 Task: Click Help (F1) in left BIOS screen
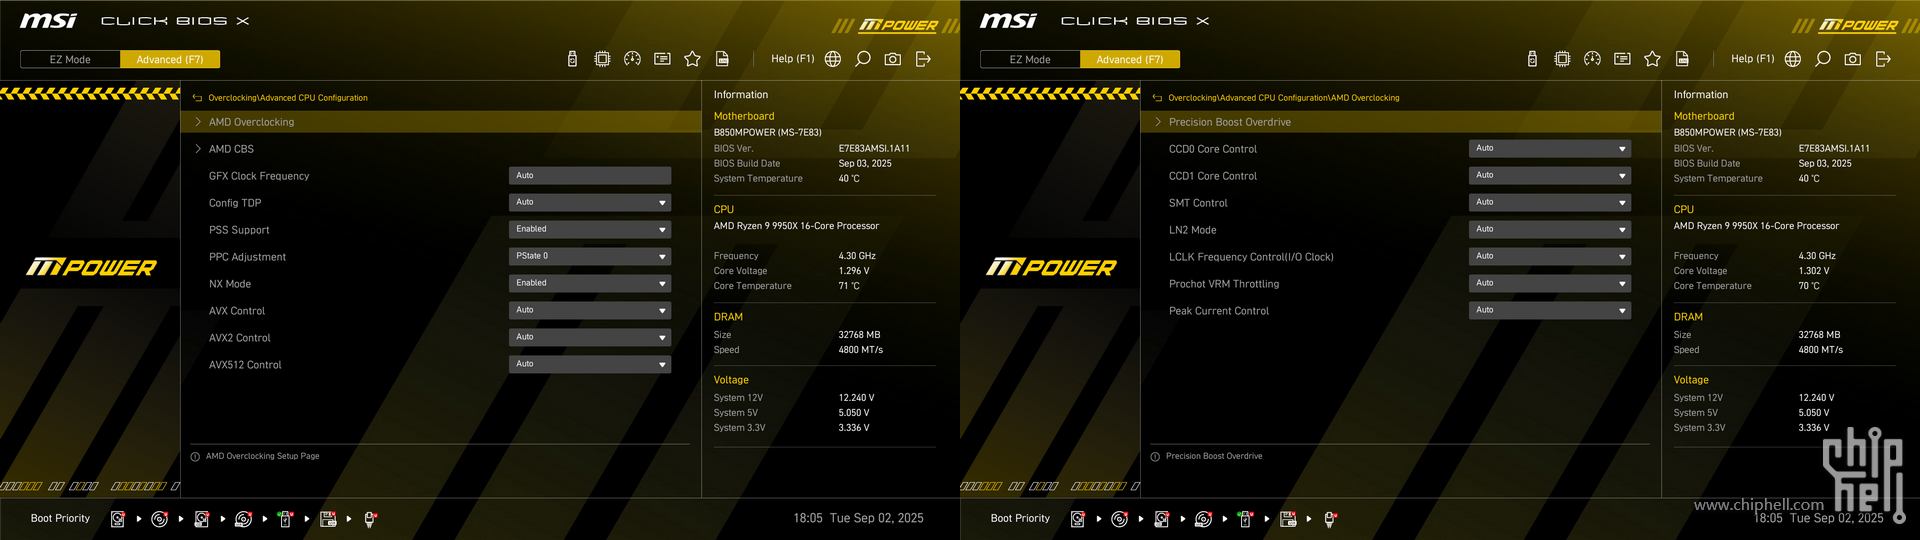click(x=792, y=59)
